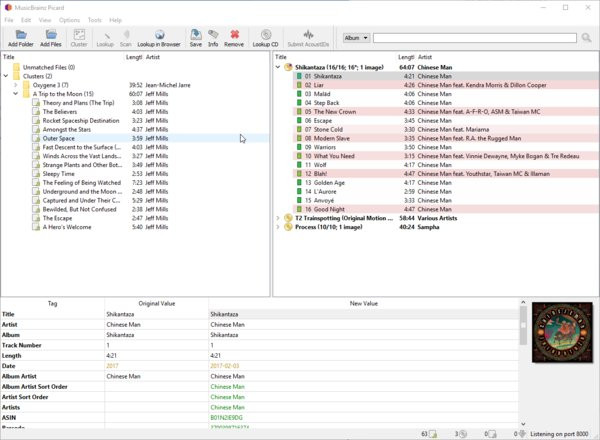This screenshot has width=600, height=440.
Task: Collapse the Shikantaza album
Action: 278,67
